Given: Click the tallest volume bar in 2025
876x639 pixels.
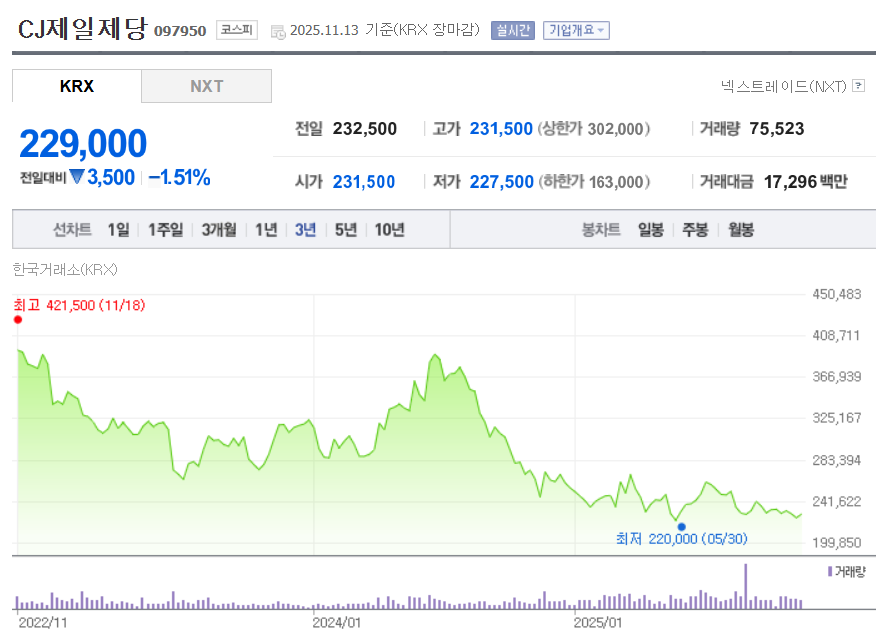Looking at the screenshot, I should click(745, 586).
